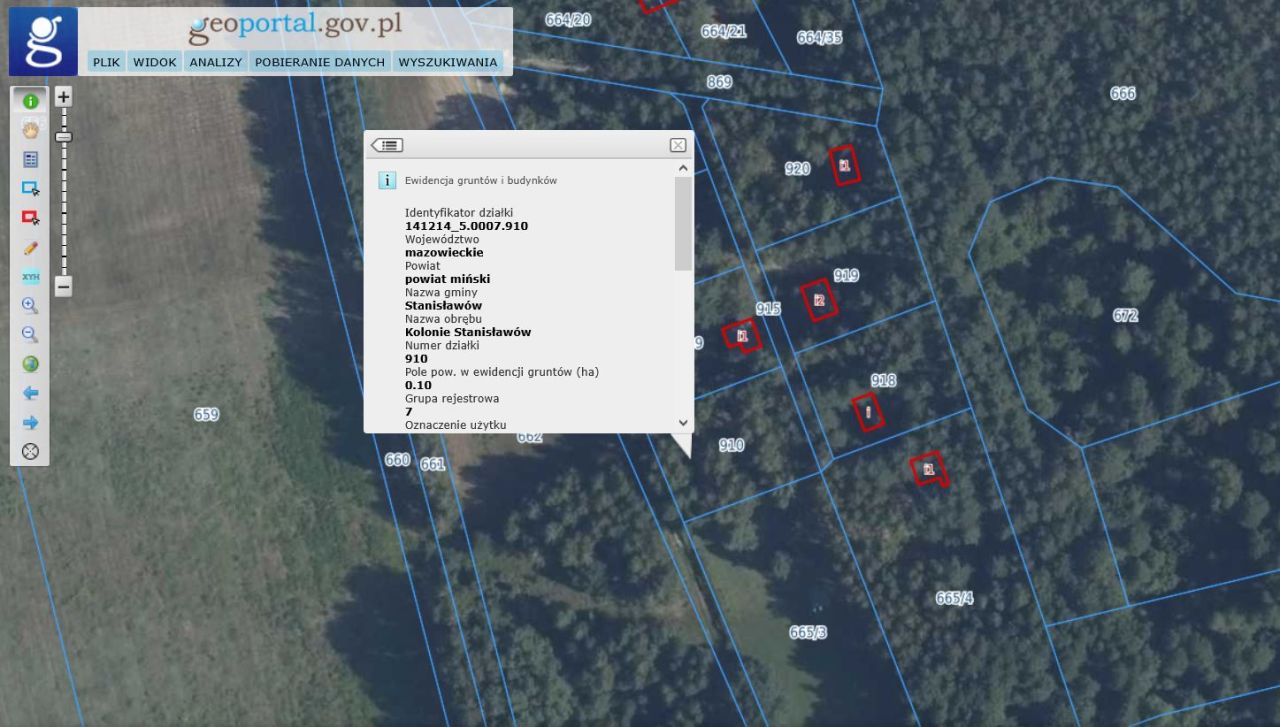Image resolution: width=1280 pixels, height=727 pixels.
Task: Zoom out with the minus button
Action: coord(63,287)
